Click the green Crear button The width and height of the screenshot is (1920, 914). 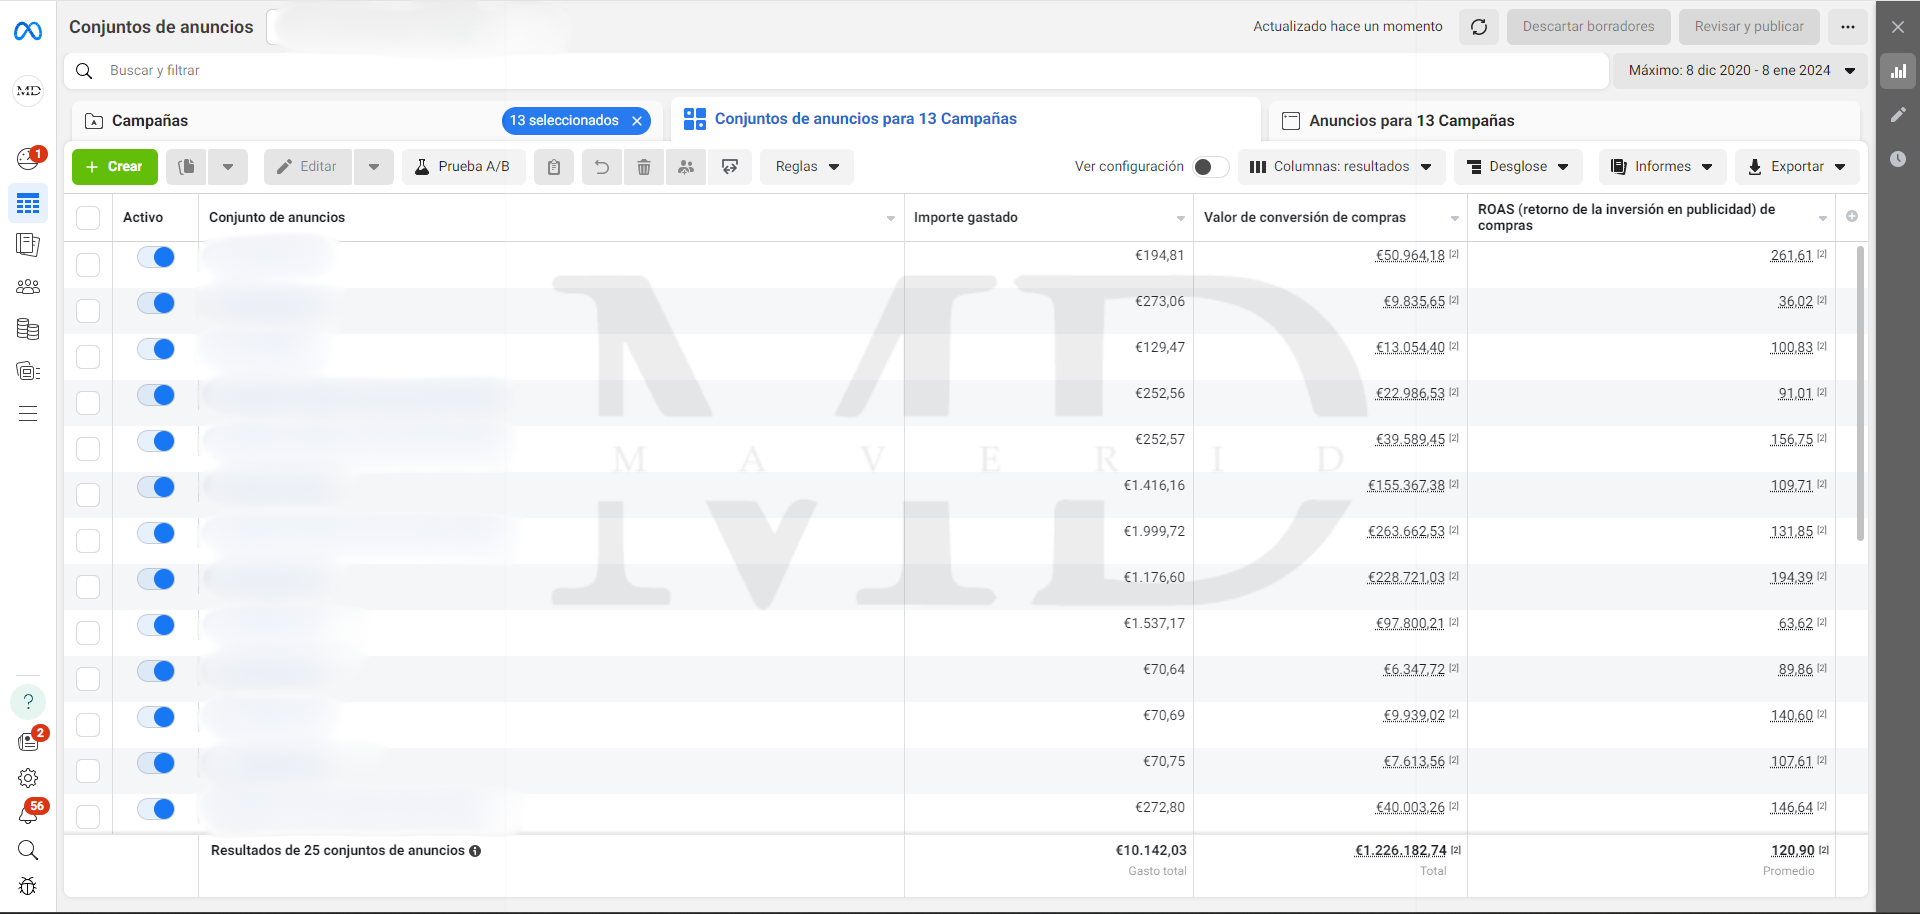pos(115,167)
